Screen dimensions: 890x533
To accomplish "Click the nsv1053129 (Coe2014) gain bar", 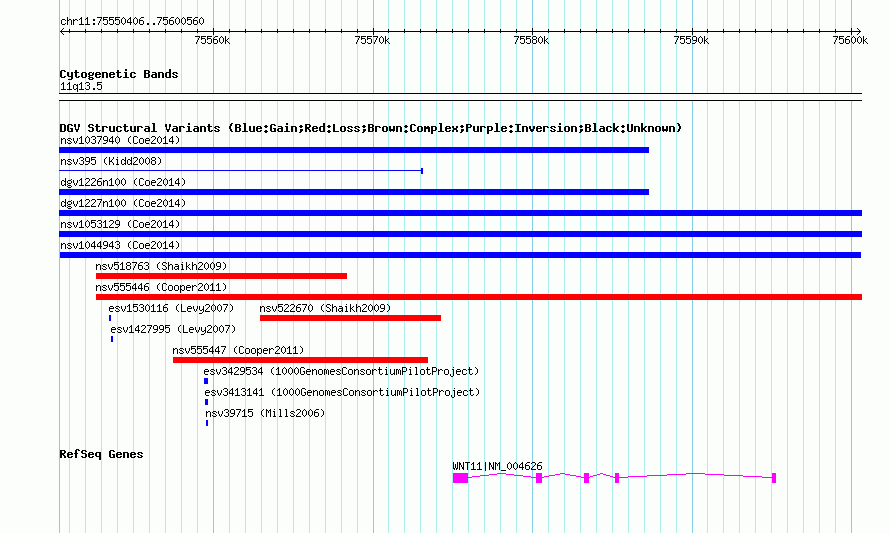I will [461, 234].
